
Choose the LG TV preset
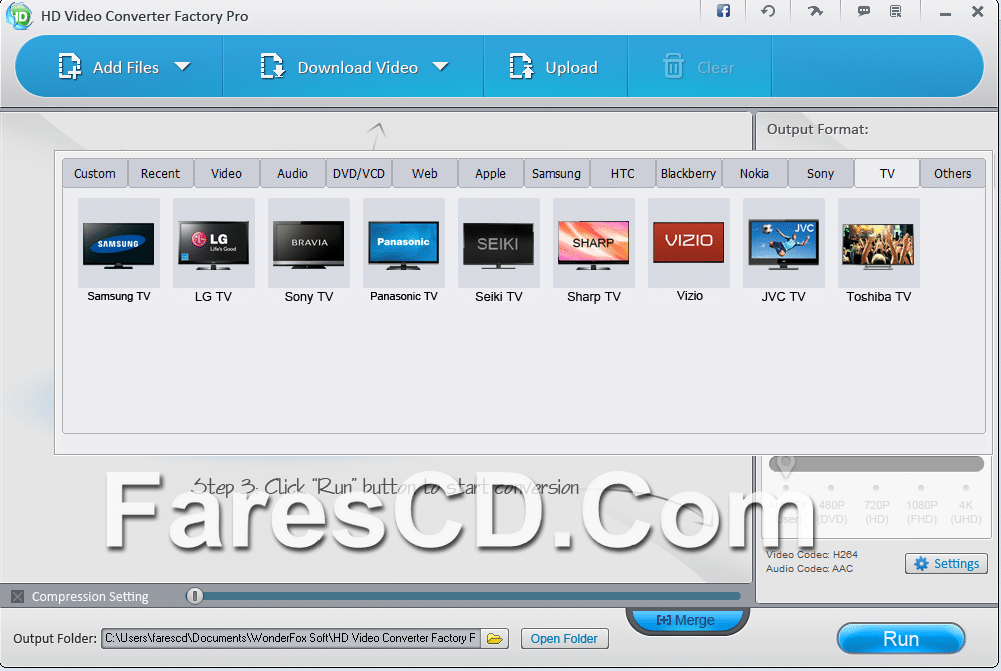click(x=214, y=243)
